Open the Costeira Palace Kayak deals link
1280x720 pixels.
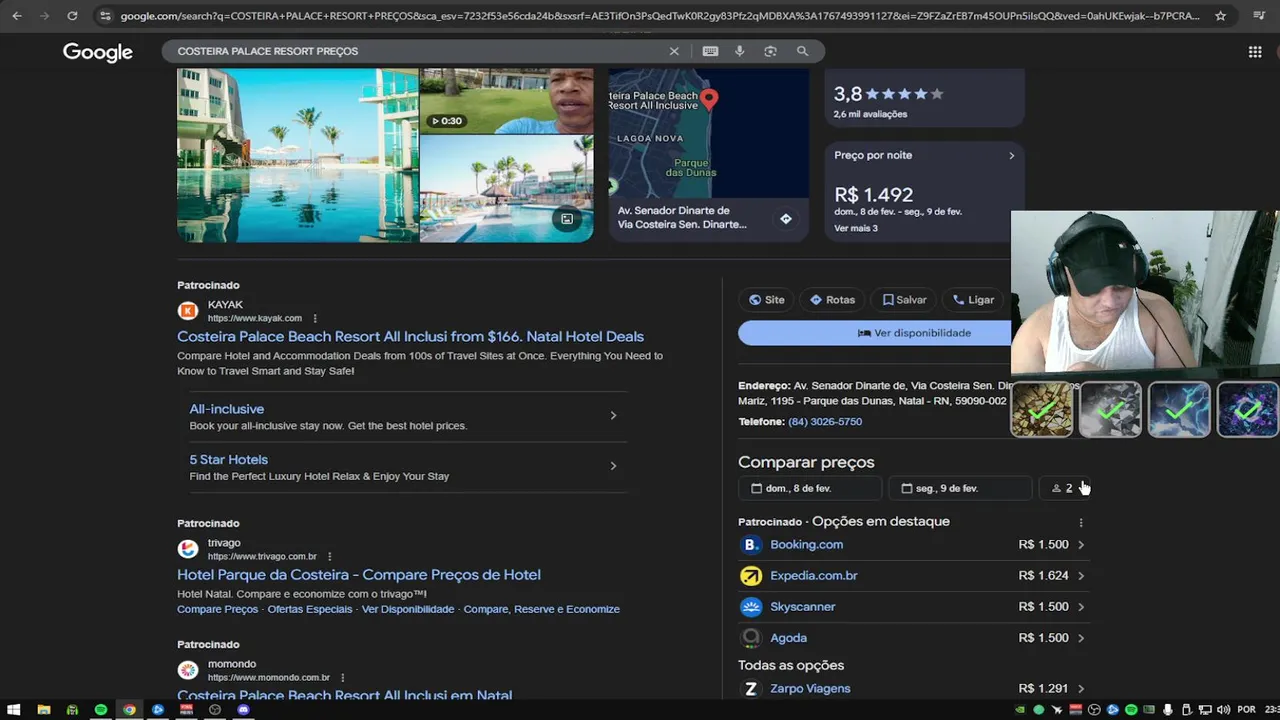point(410,337)
